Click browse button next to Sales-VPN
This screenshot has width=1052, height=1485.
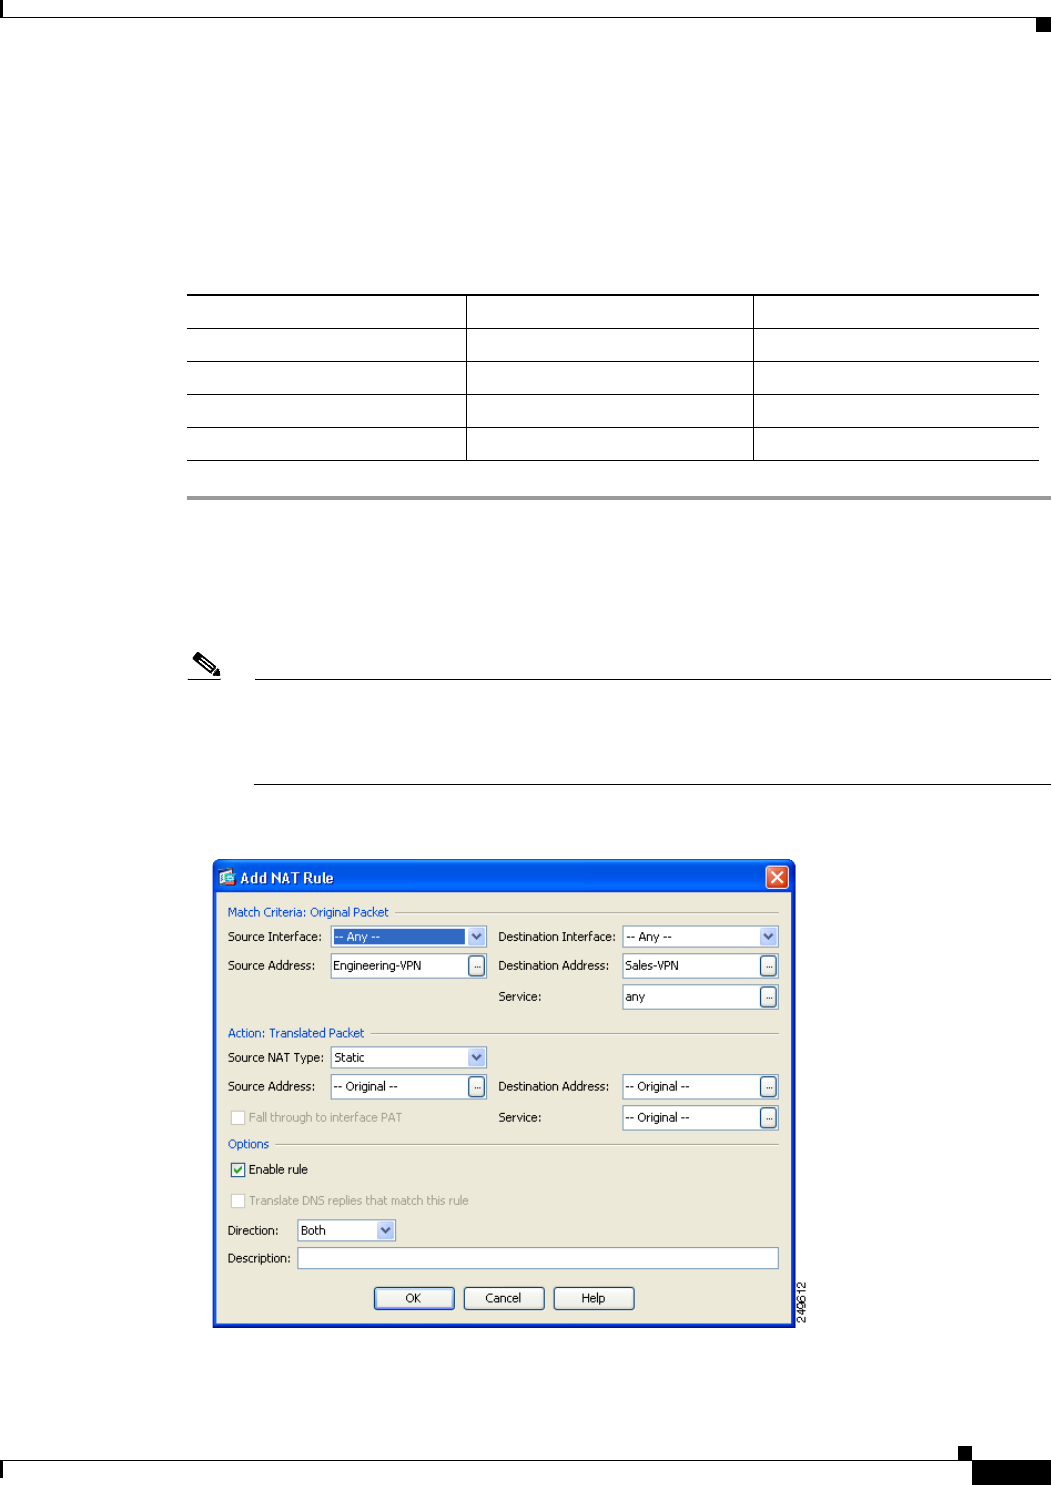click(768, 966)
